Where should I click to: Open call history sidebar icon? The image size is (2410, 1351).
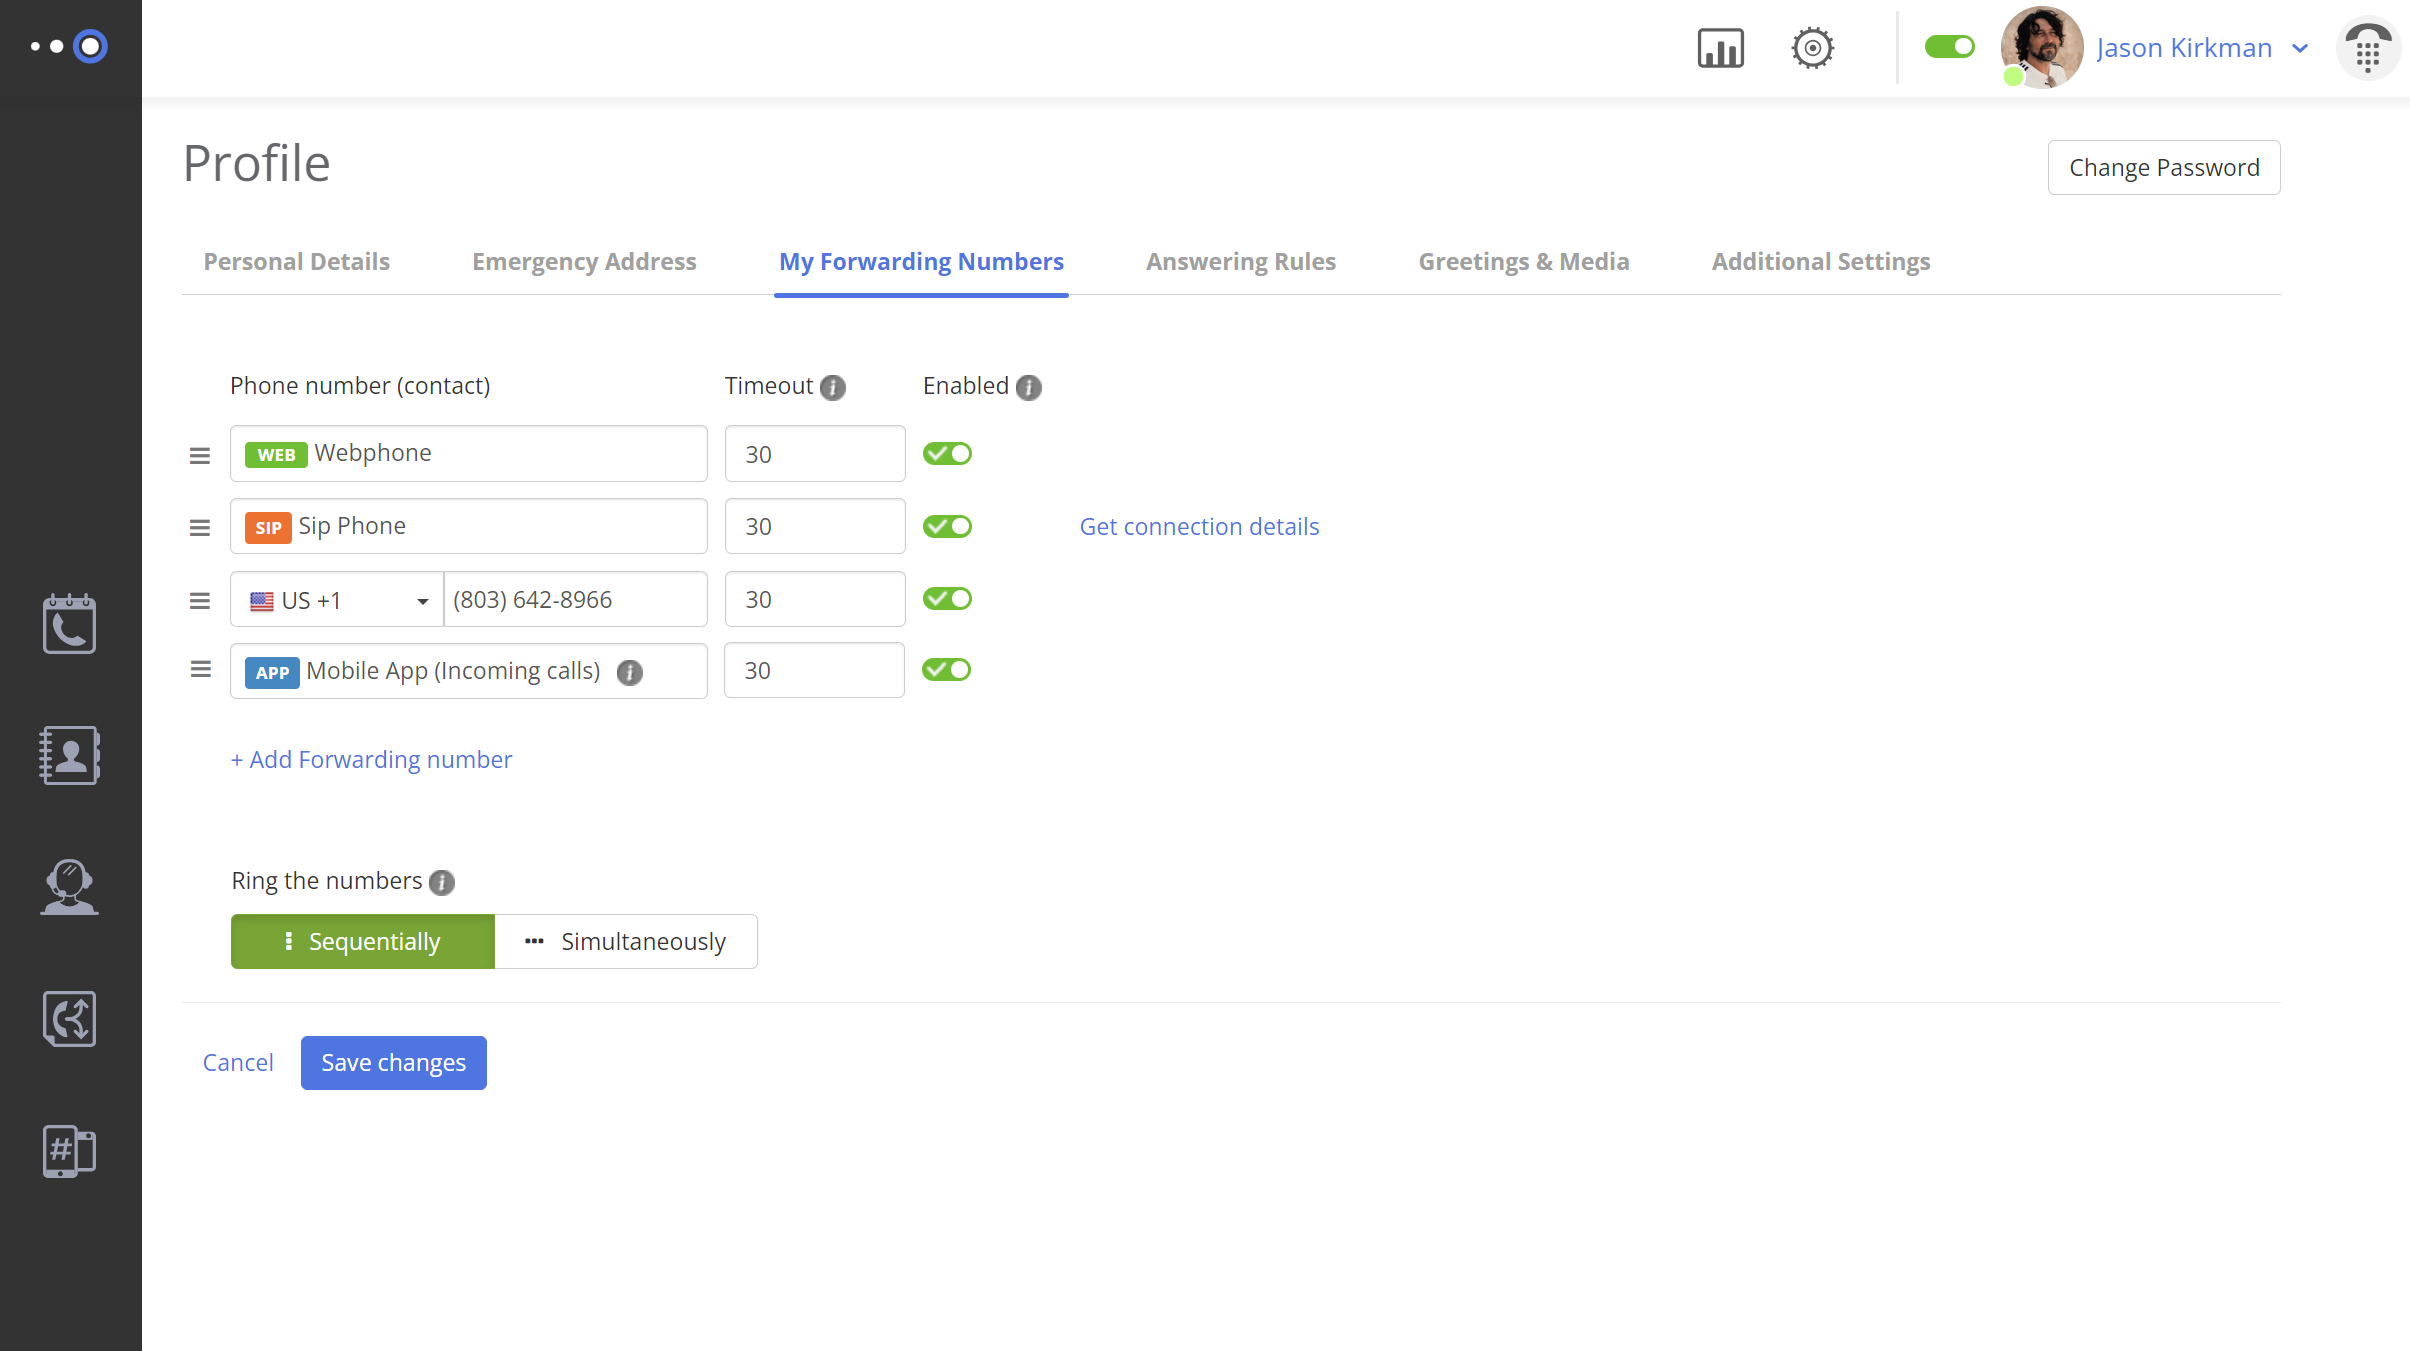coord(69,624)
